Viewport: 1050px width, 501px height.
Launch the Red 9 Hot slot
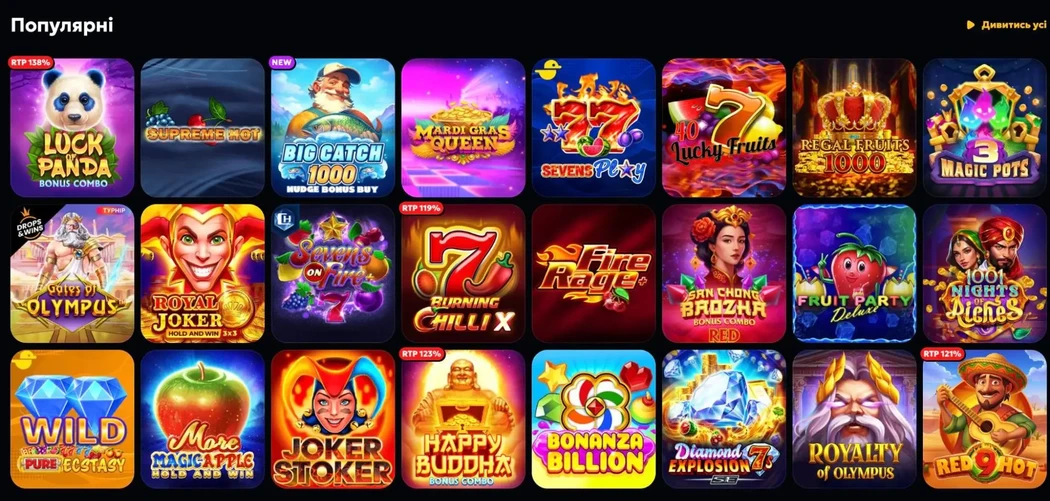(985, 419)
